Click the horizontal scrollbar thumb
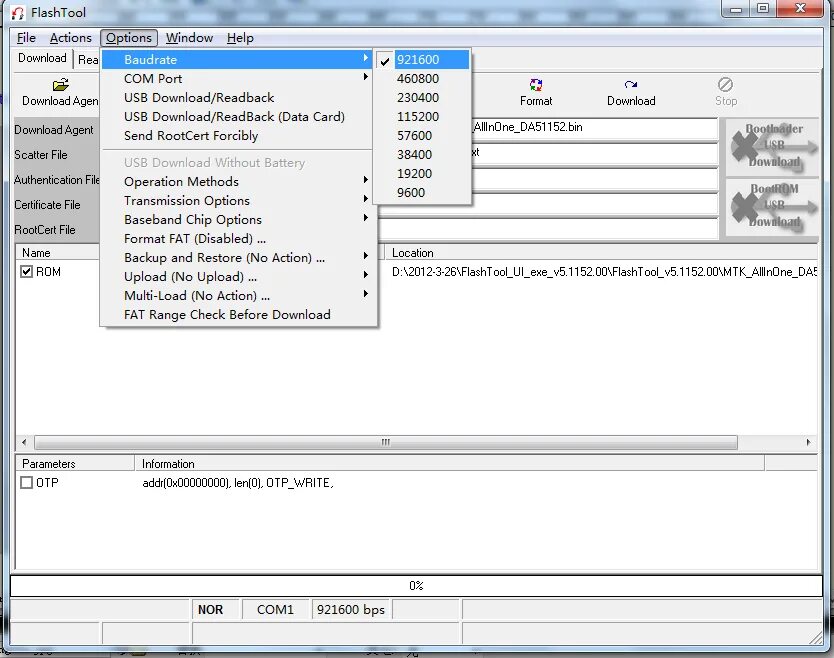Screen dimensions: 834x658 [x=386, y=442]
